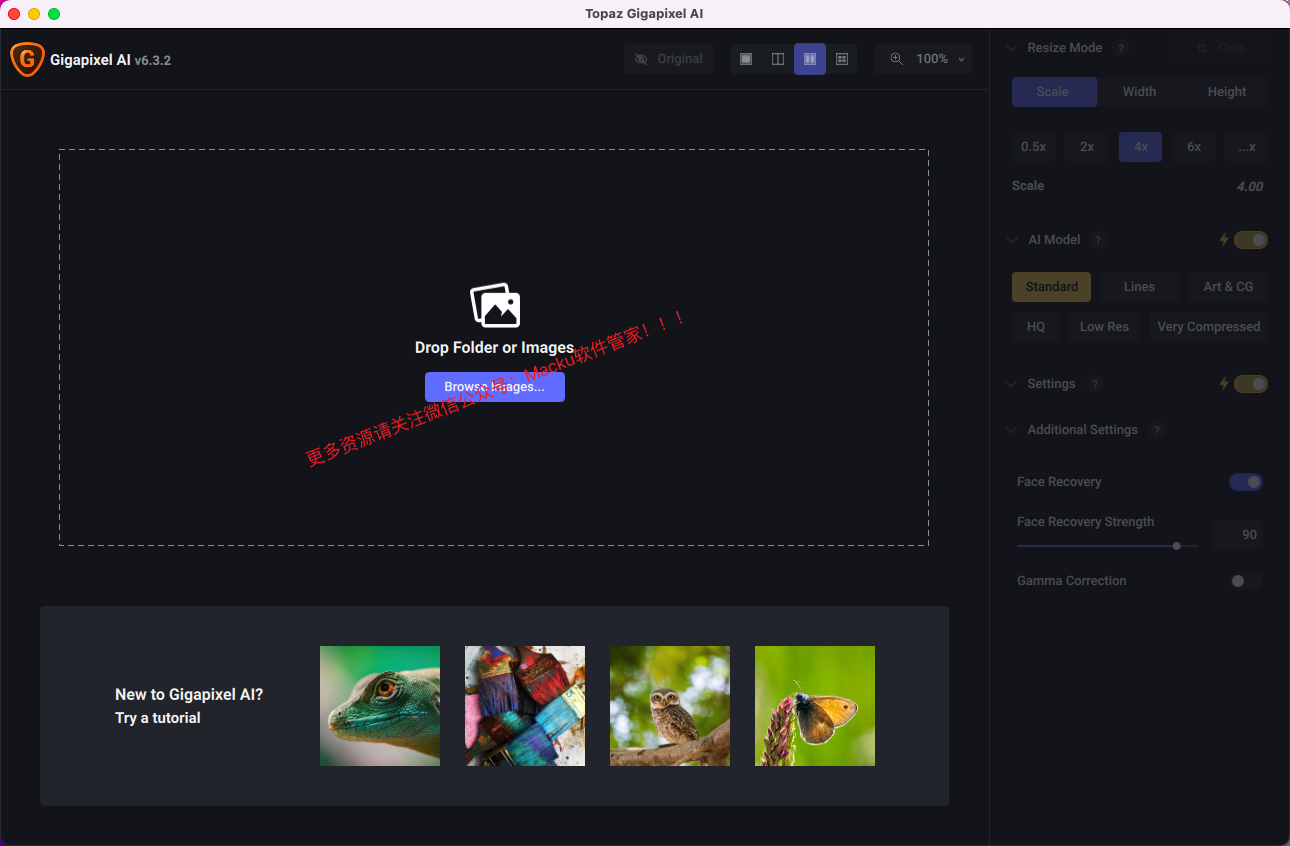Click the AI Model auto lightning icon
Screen dimensions: 1290x846
tap(1223, 240)
